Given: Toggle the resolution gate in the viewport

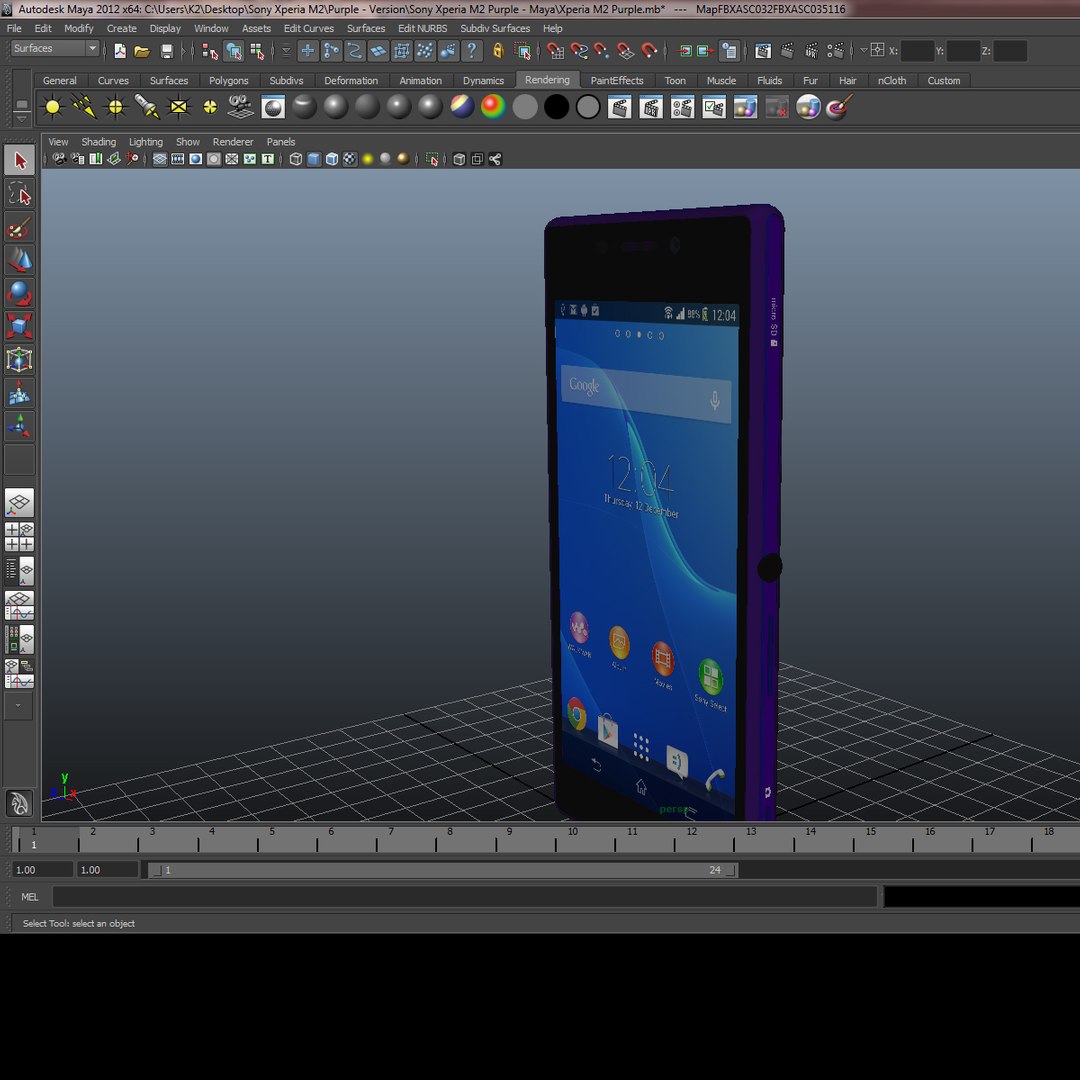Looking at the screenshot, I should 196,160.
